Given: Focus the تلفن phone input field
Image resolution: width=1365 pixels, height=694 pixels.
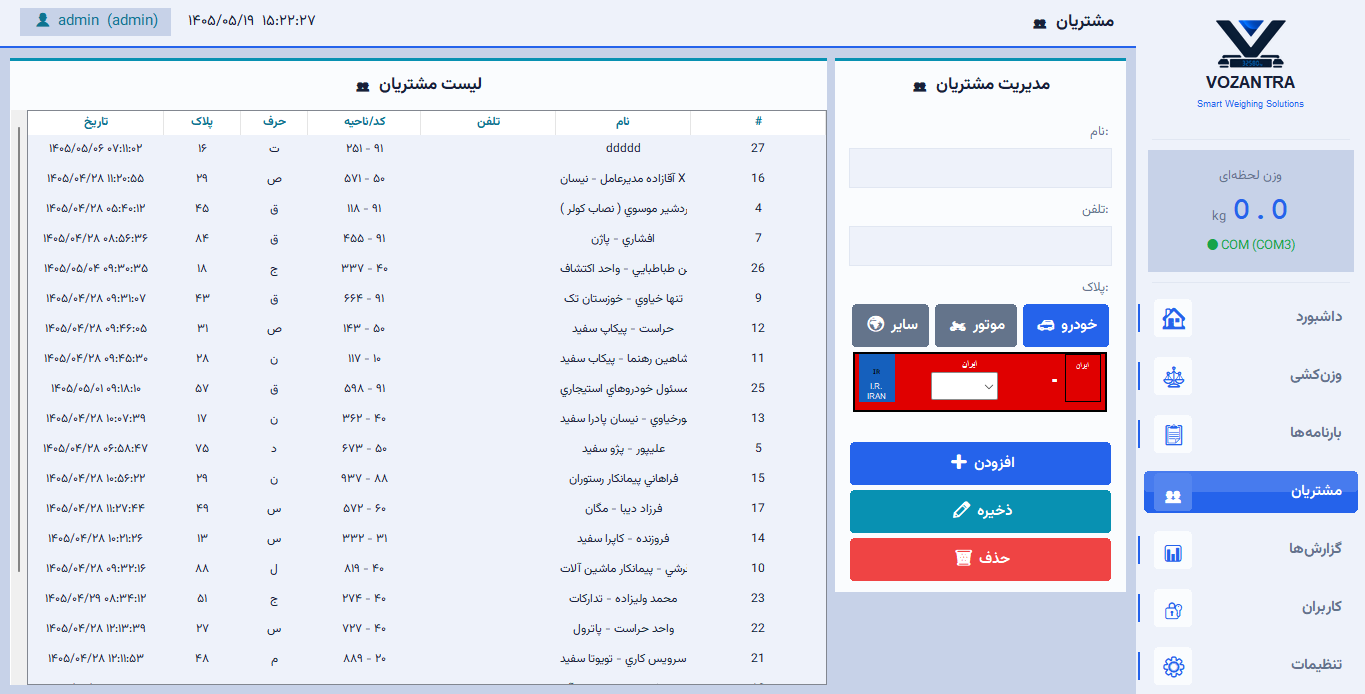Looking at the screenshot, I should (980, 246).
